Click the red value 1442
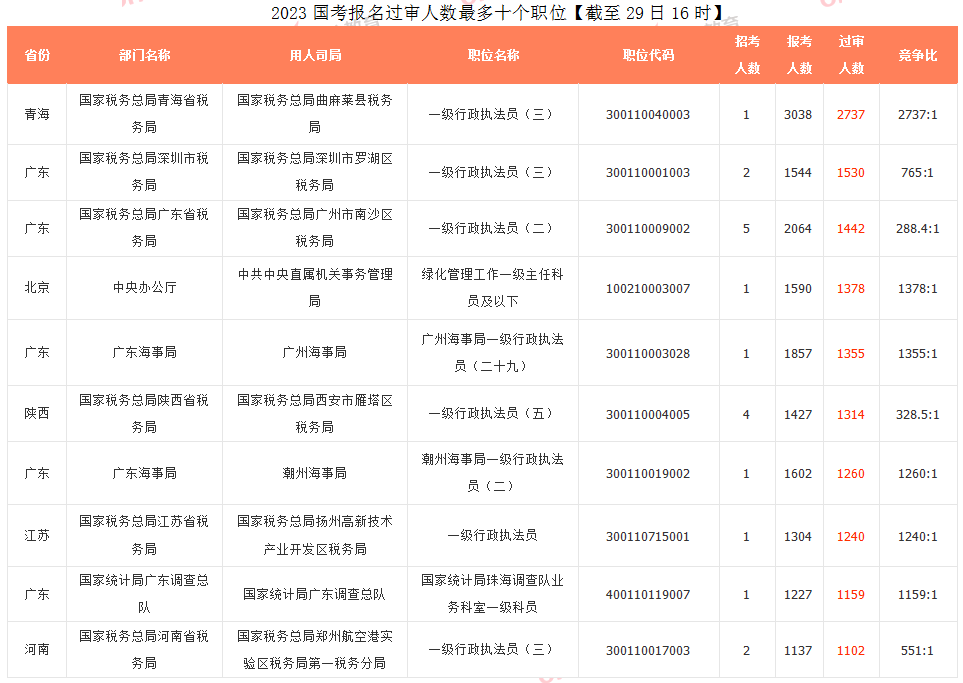Screen dimensions: 963x683 coord(851,228)
